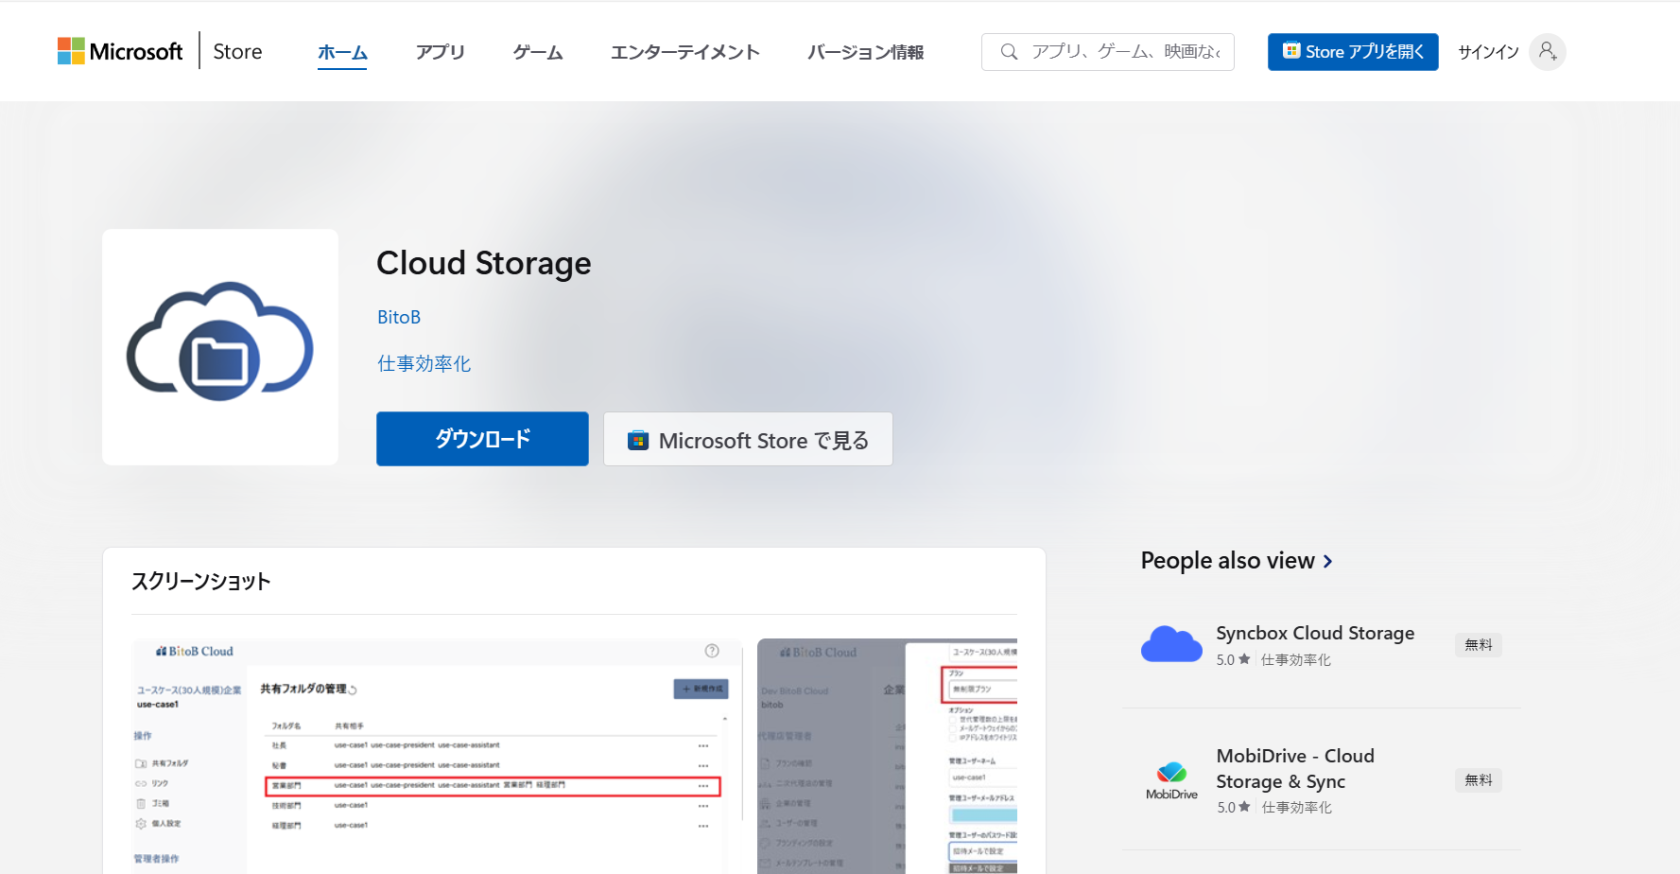Click 無料 badge for MobiDrive
This screenshot has height=874, width=1680.
pos(1478,780)
